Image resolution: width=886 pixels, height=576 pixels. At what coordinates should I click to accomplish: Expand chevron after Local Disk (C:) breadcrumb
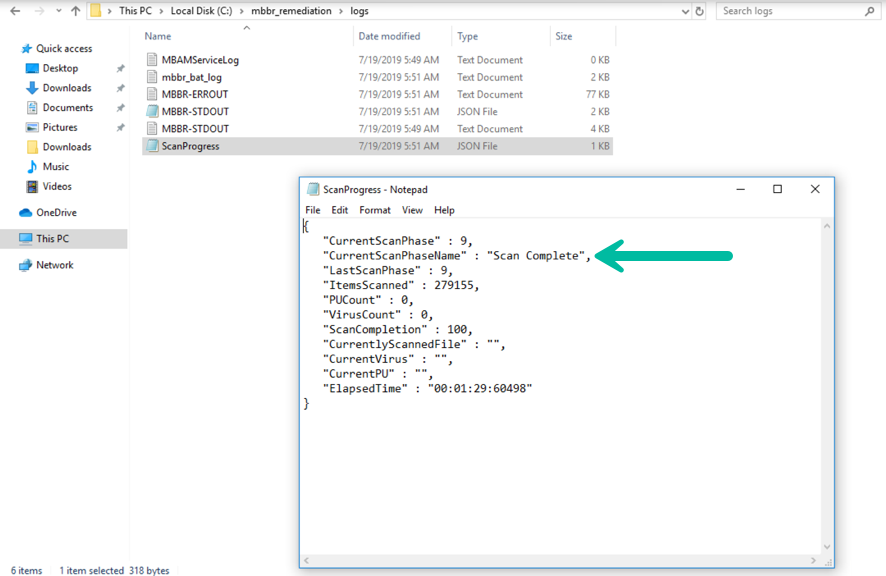(241, 11)
